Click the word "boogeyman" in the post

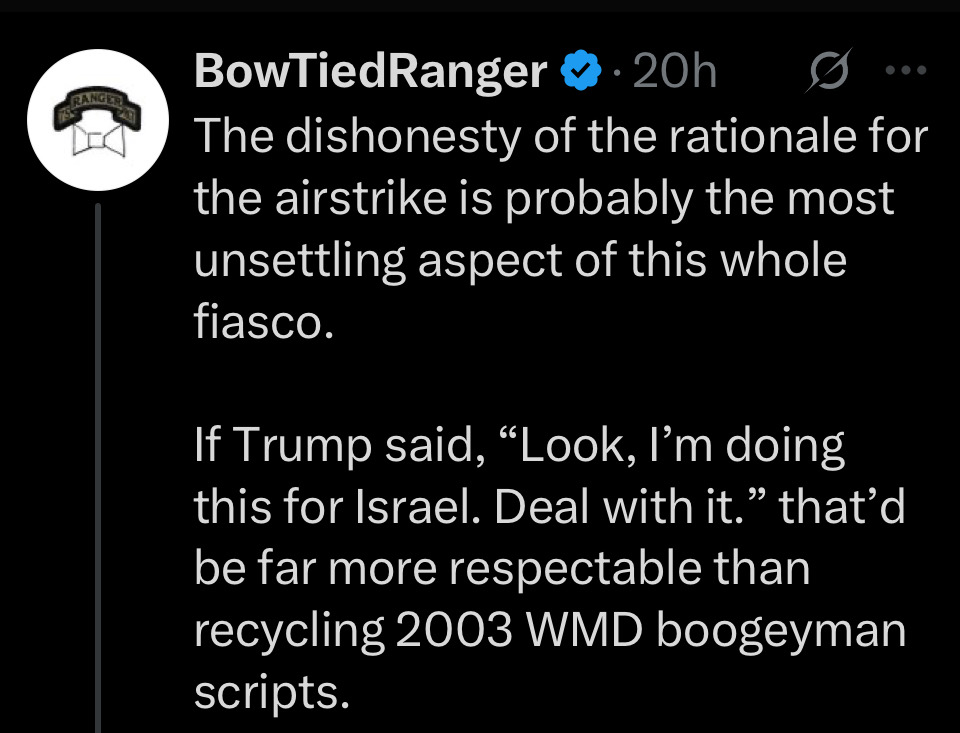[781, 633]
